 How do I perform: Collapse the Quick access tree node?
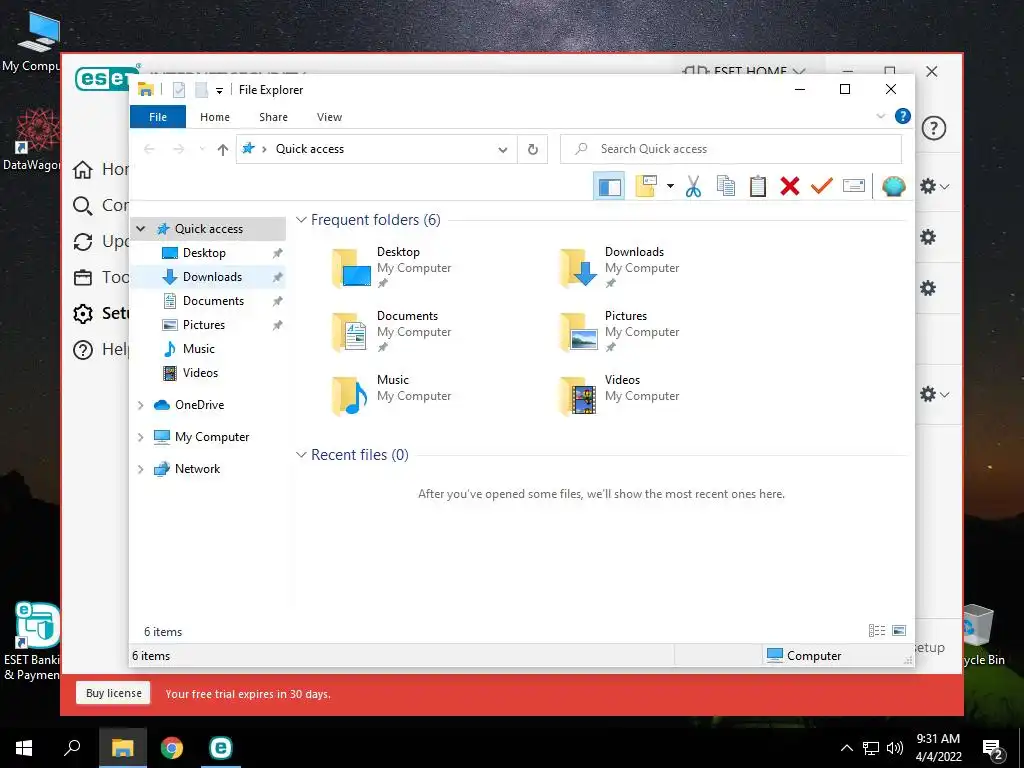coord(140,229)
